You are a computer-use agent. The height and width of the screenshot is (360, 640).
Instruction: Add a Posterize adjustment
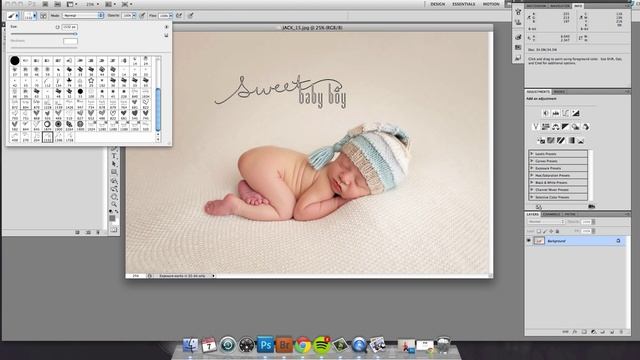[x=551, y=141]
